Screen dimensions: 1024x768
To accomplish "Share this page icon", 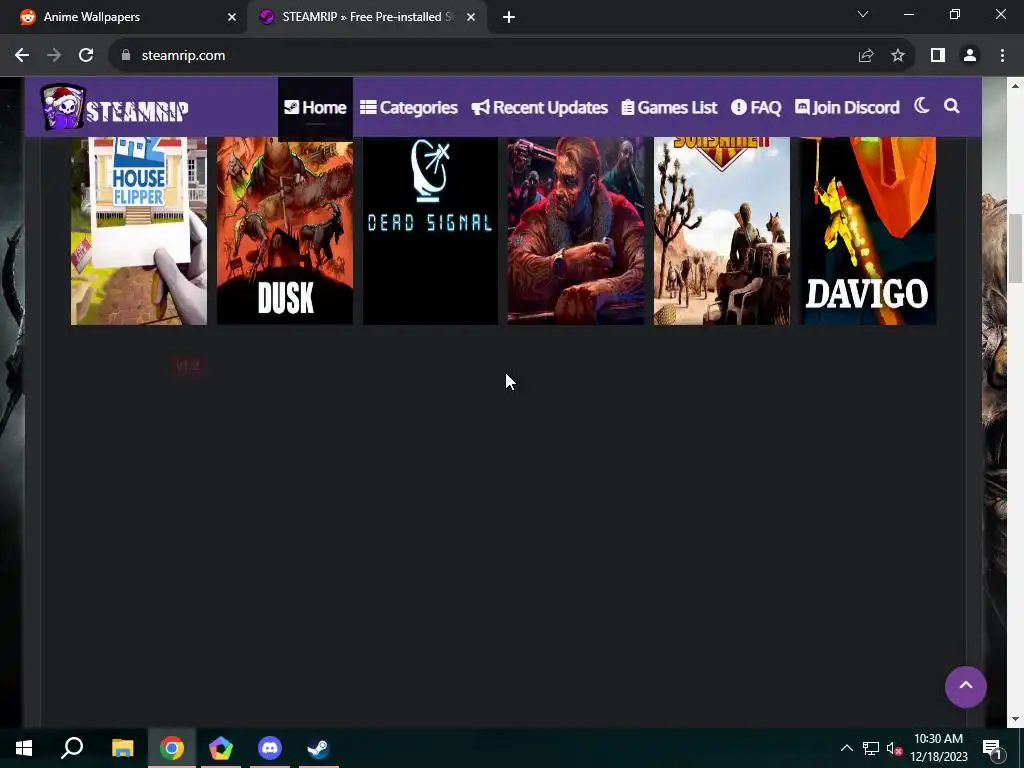I will (x=866, y=56).
